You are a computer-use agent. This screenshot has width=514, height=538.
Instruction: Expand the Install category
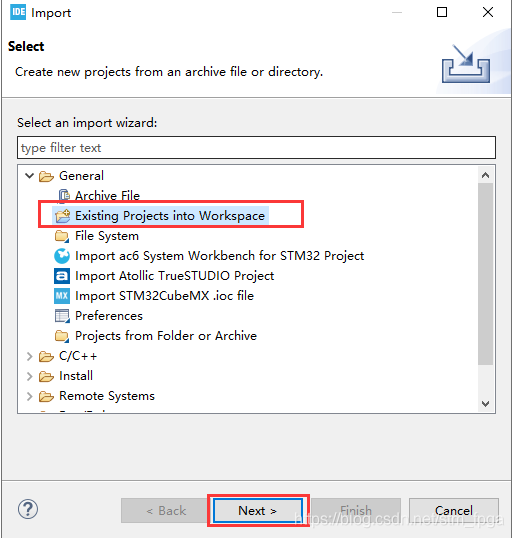[30, 376]
